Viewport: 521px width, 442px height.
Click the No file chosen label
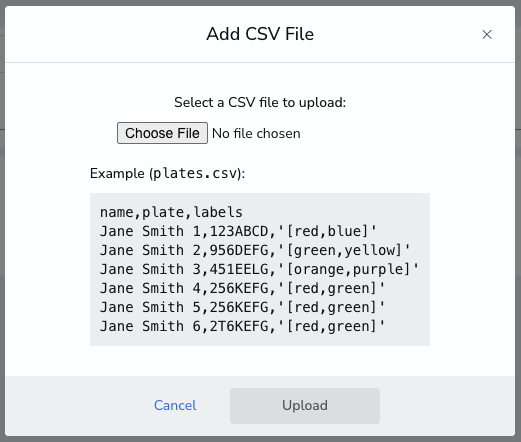pyautogui.click(x=256, y=133)
